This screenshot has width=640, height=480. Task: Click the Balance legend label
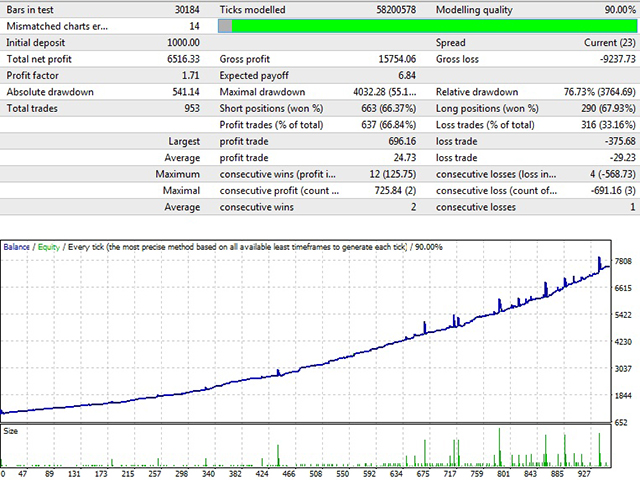point(16,246)
